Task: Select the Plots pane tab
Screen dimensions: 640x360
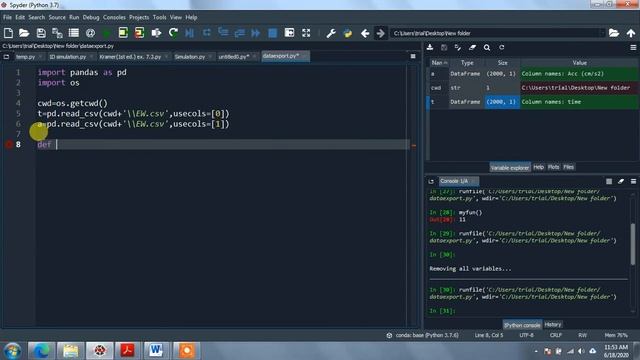Action: click(553, 167)
